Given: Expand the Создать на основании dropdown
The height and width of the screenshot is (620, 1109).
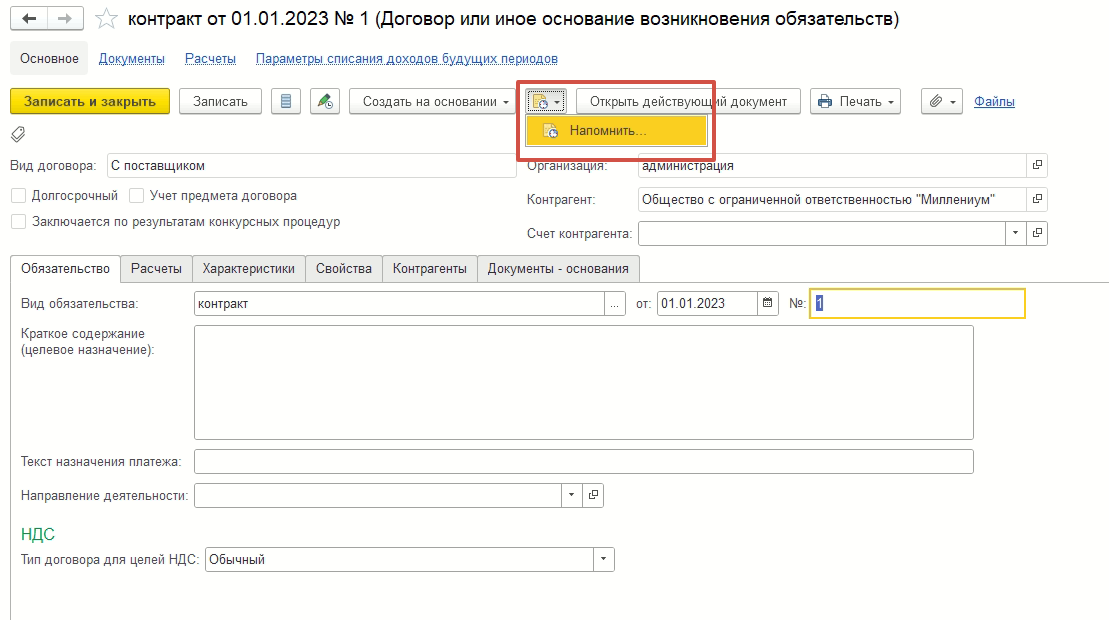Looking at the screenshot, I should 432,101.
